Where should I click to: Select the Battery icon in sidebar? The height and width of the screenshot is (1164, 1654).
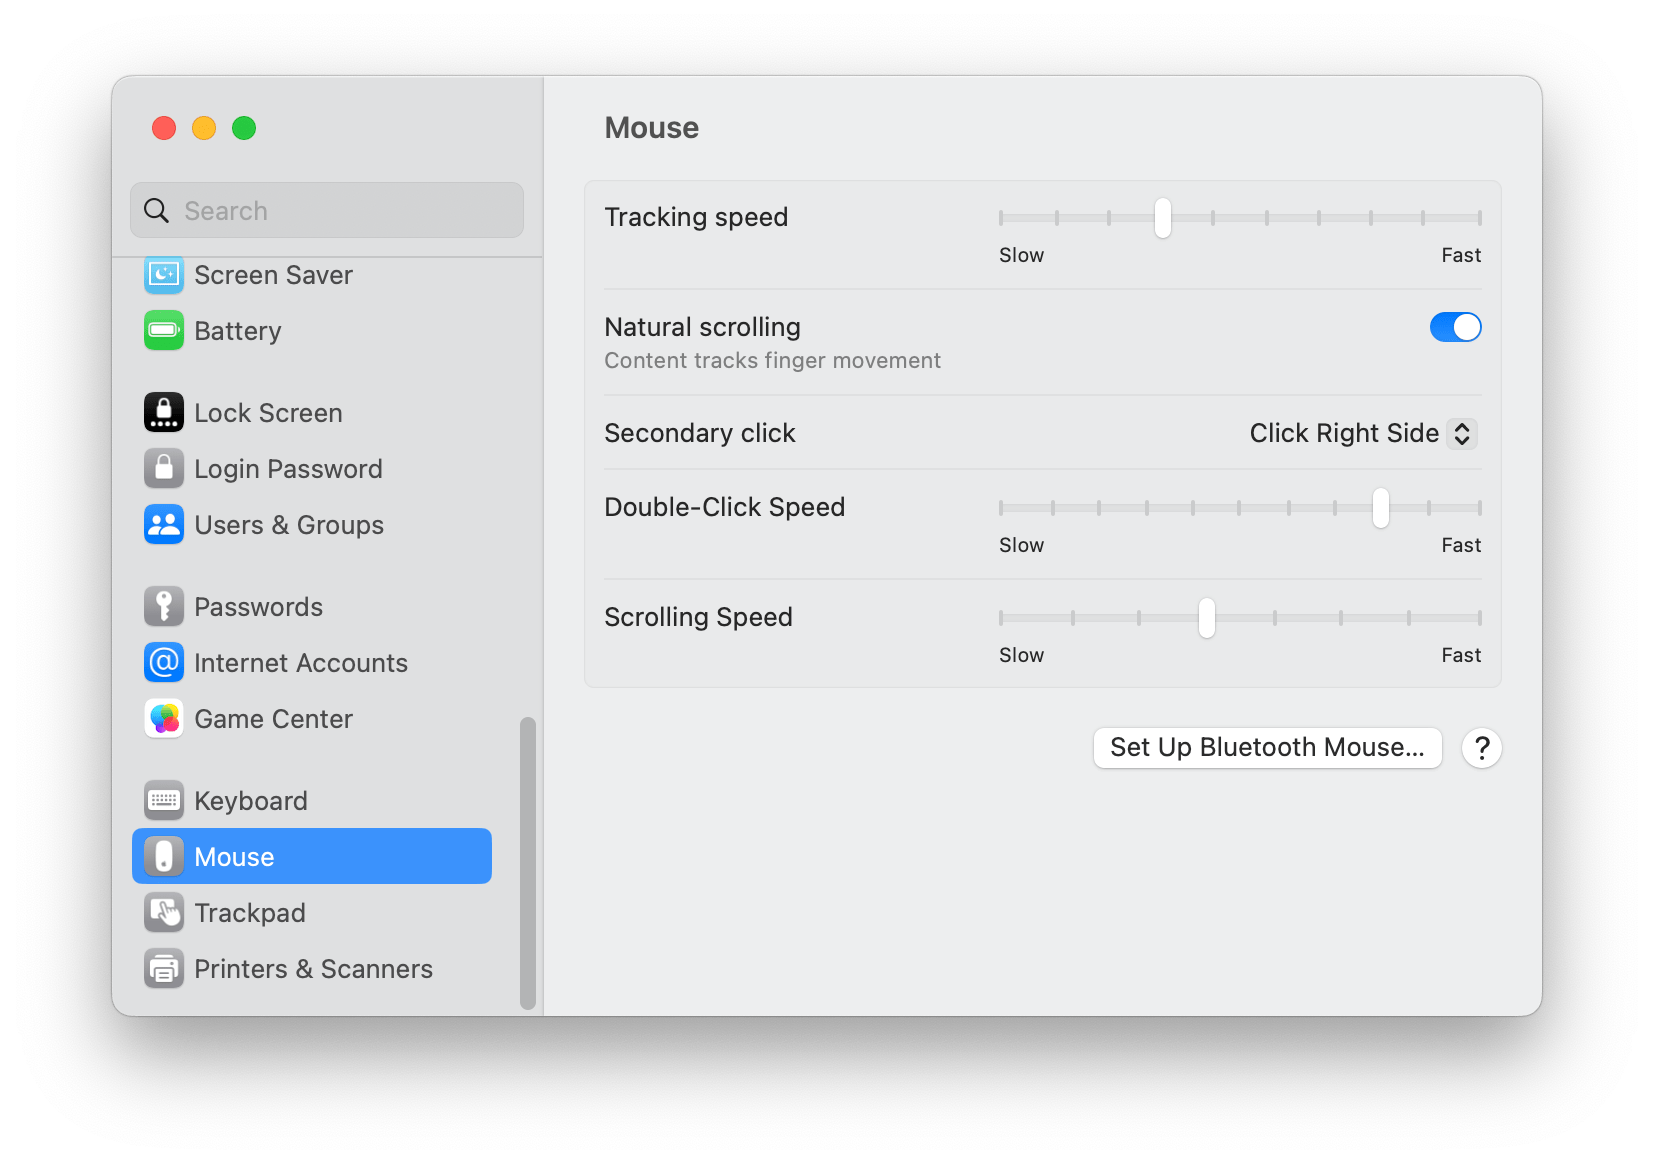click(163, 331)
